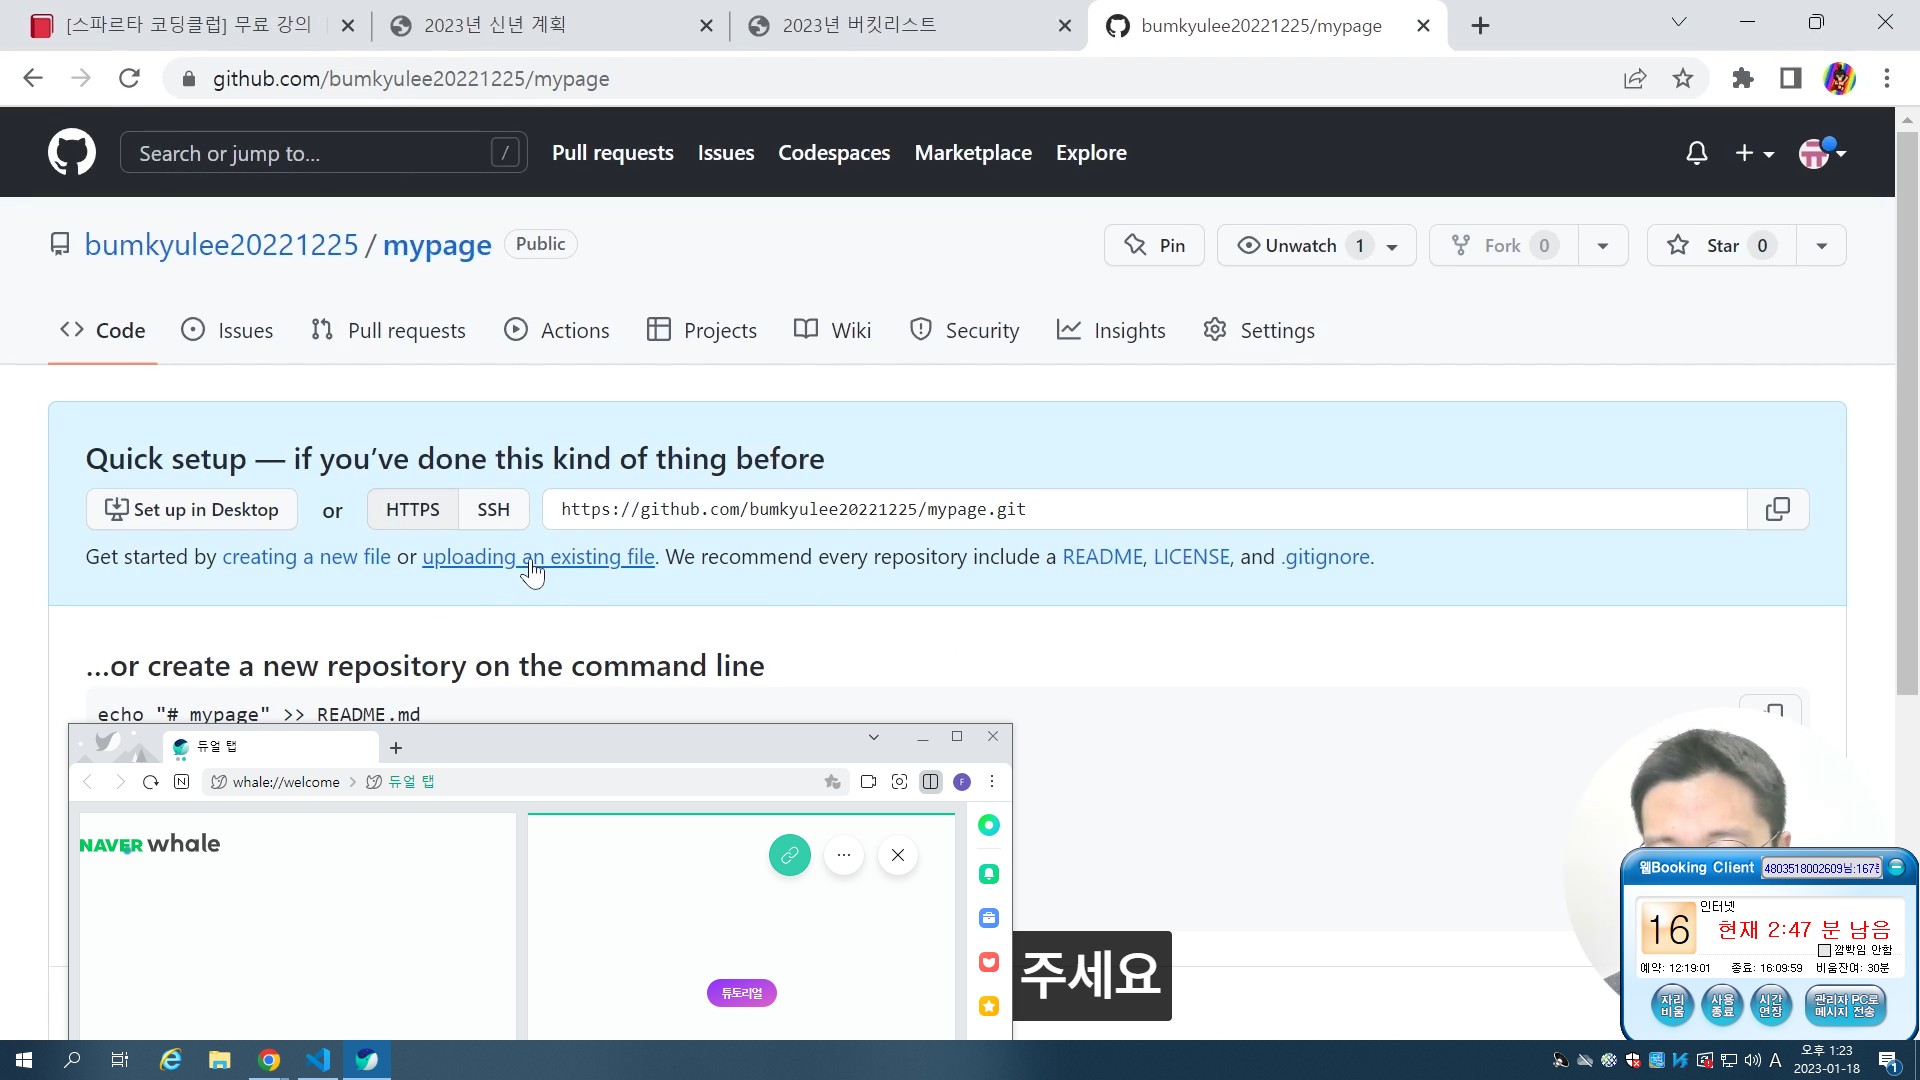Tick the 깜빡임 안함 checkbox
Screen dimensions: 1920x1080
(1824, 950)
